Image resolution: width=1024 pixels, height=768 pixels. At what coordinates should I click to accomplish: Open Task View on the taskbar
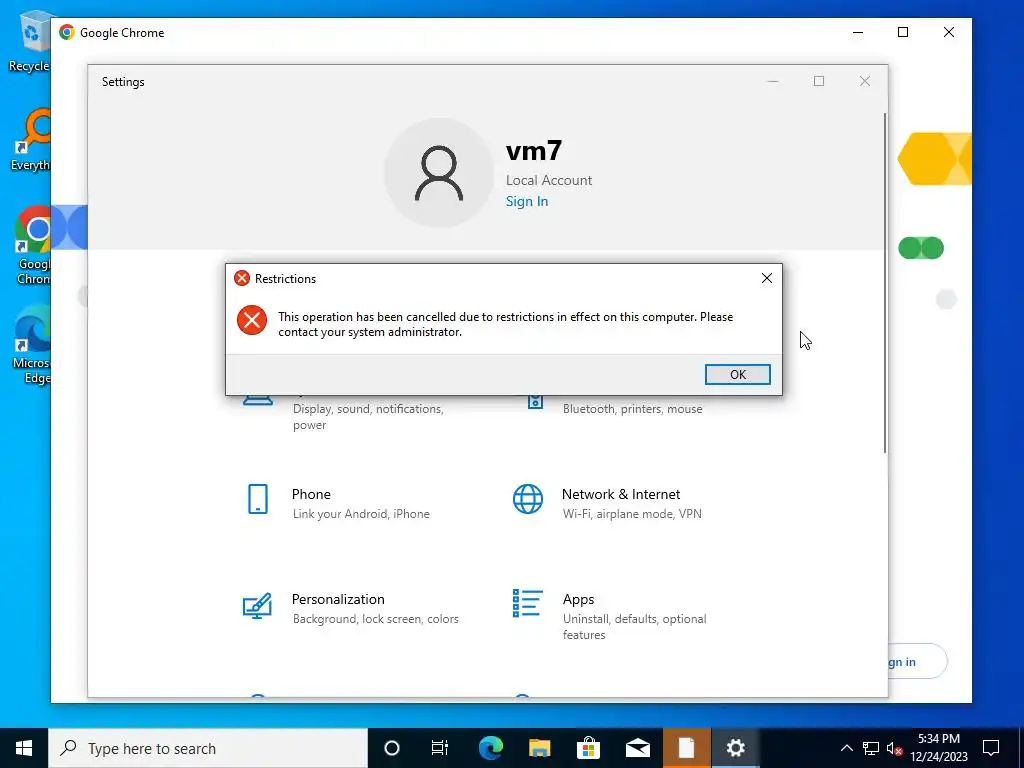440,748
